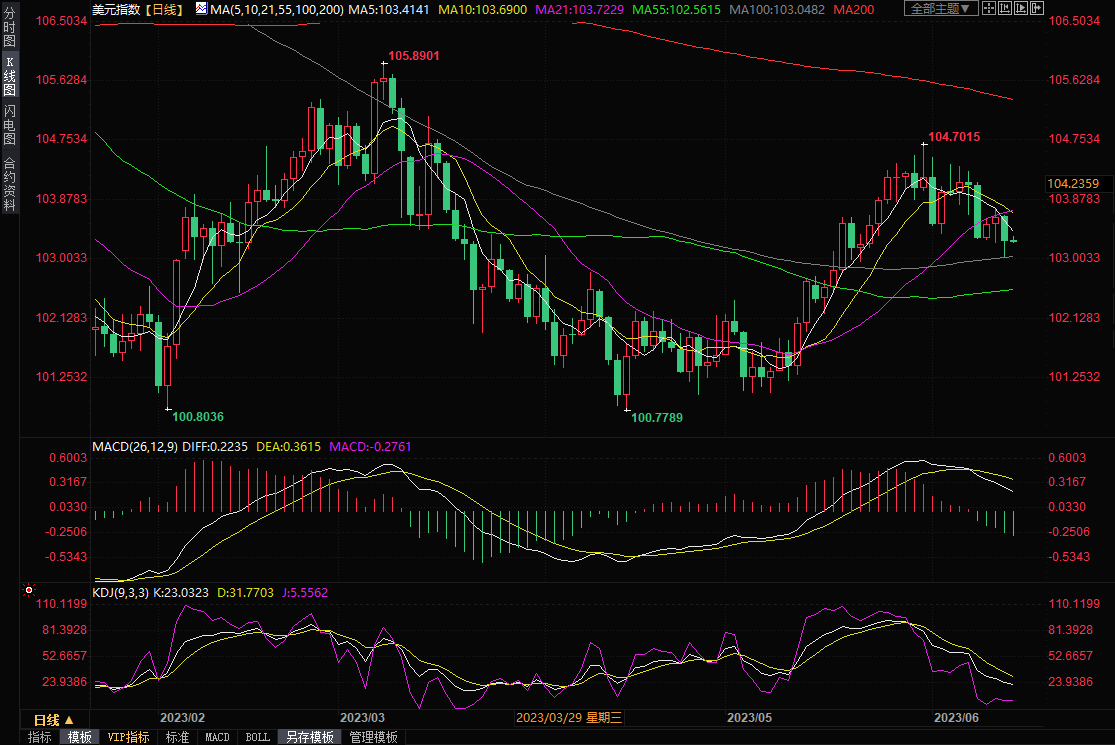Image resolution: width=1115 pixels, height=745 pixels.
Task: Open the 闪电图 side tab
Action: point(9,124)
